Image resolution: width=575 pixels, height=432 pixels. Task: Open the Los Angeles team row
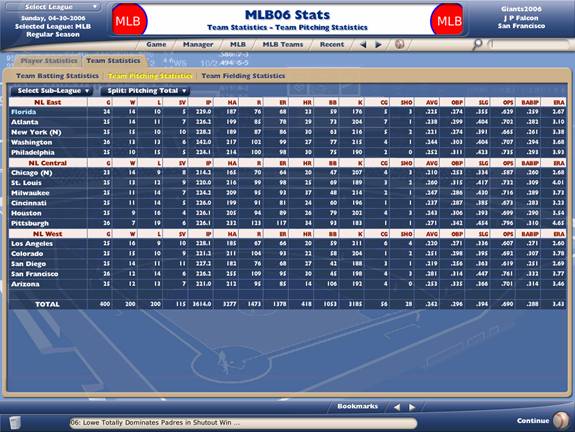pyautogui.click(x=288, y=244)
